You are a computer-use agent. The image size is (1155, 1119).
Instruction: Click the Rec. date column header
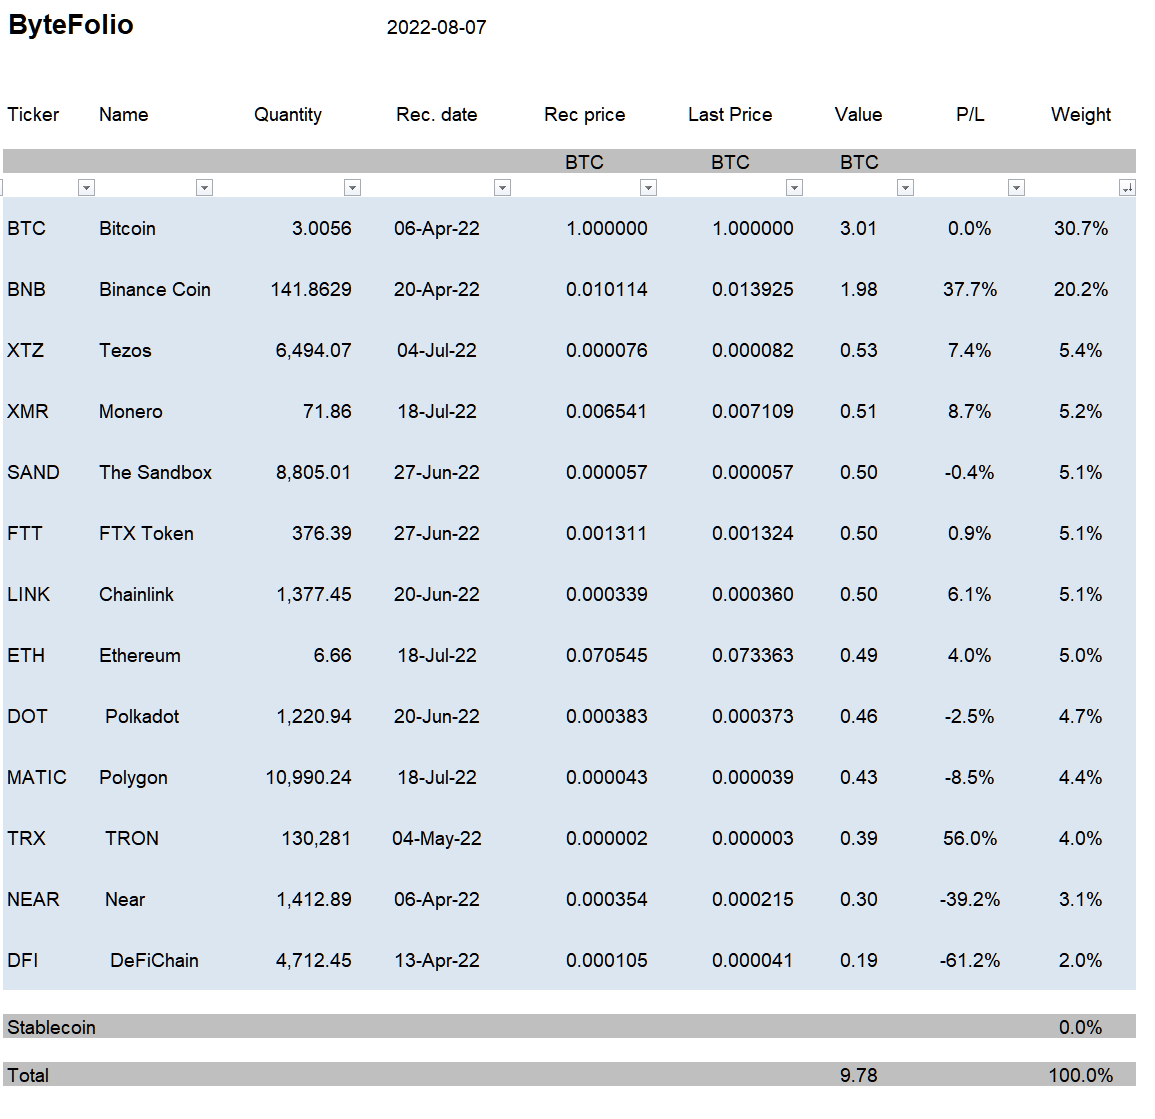(437, 115)
